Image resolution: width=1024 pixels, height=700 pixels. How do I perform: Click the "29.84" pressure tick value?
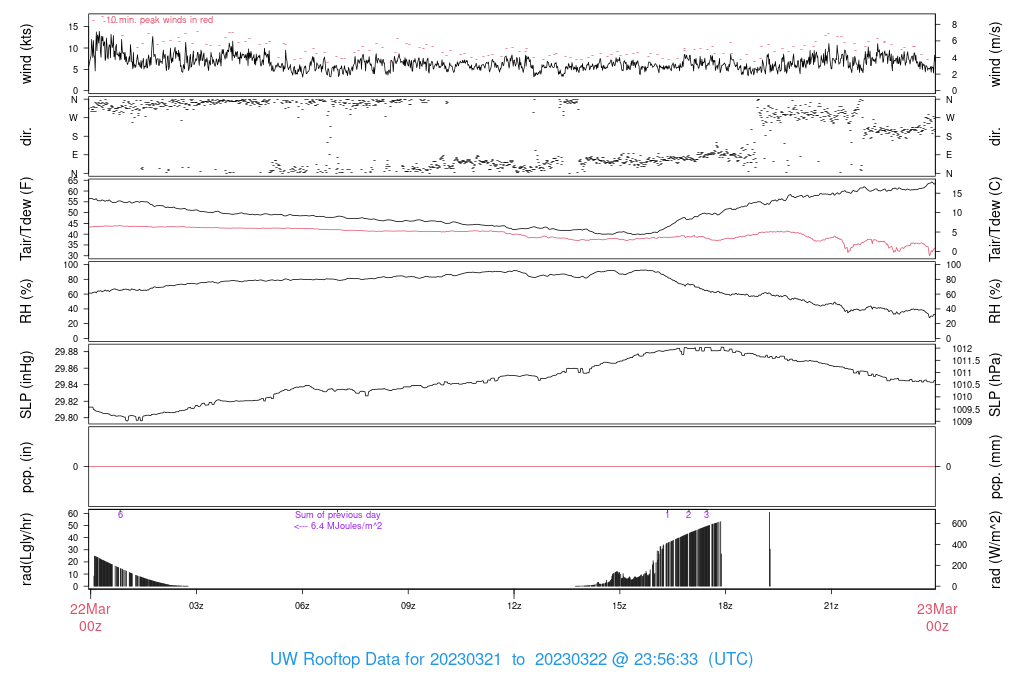[67, 385]
